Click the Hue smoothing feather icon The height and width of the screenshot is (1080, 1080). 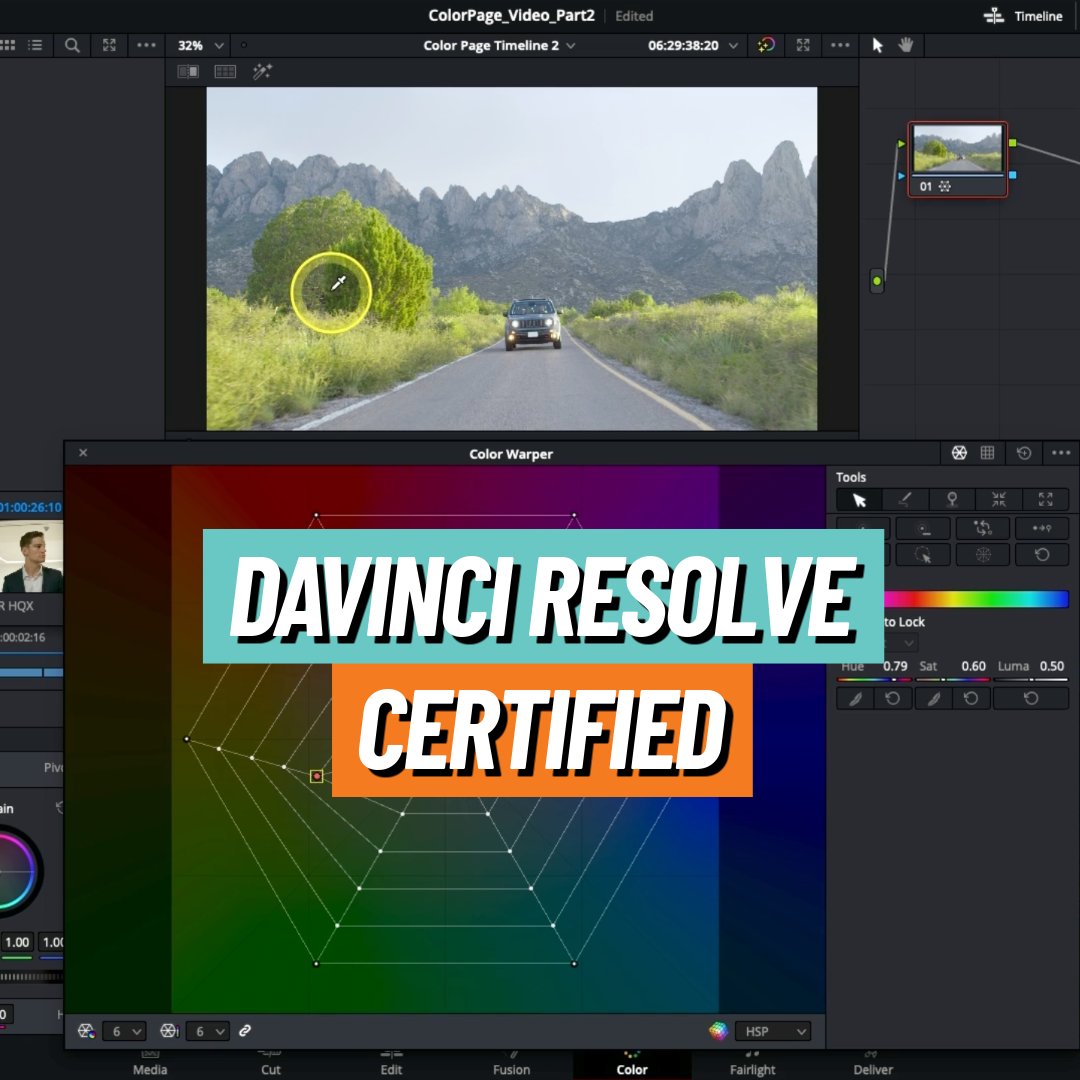pos(855,698)
